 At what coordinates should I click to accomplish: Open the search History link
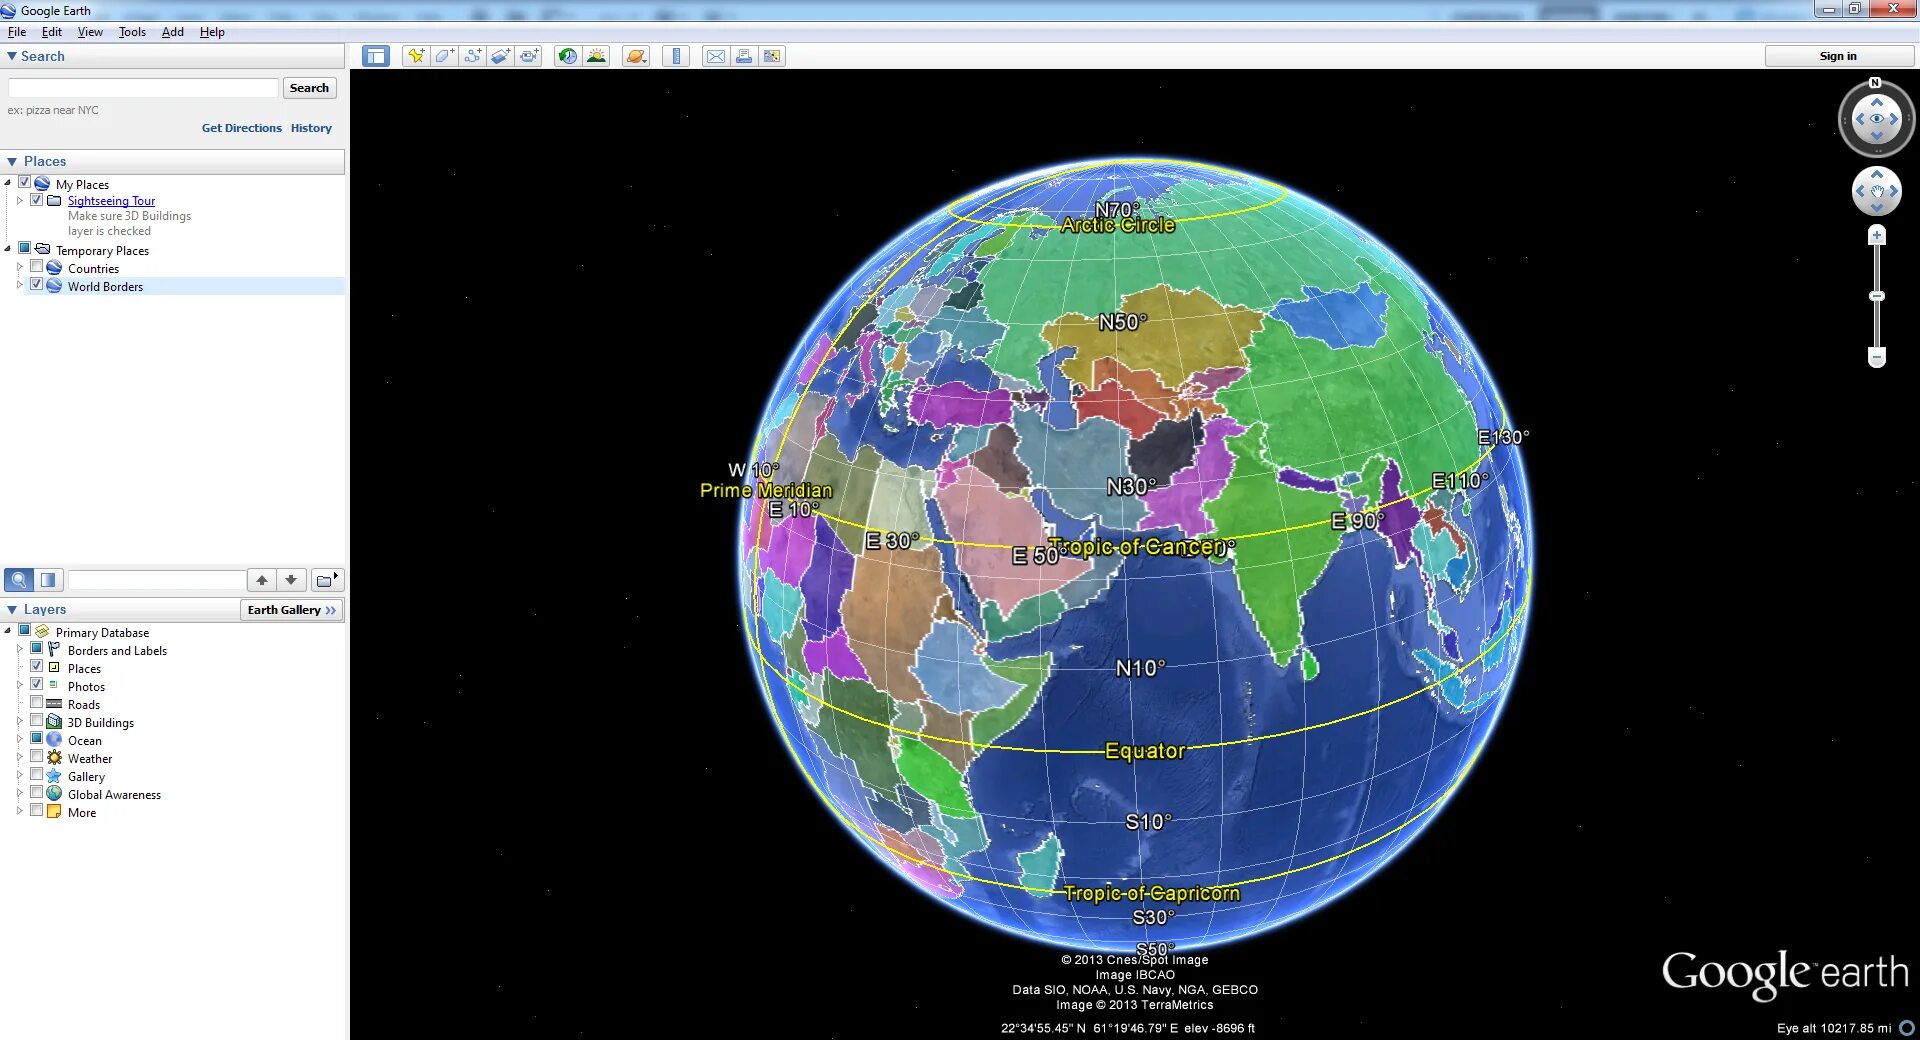(x=311, y=128)
